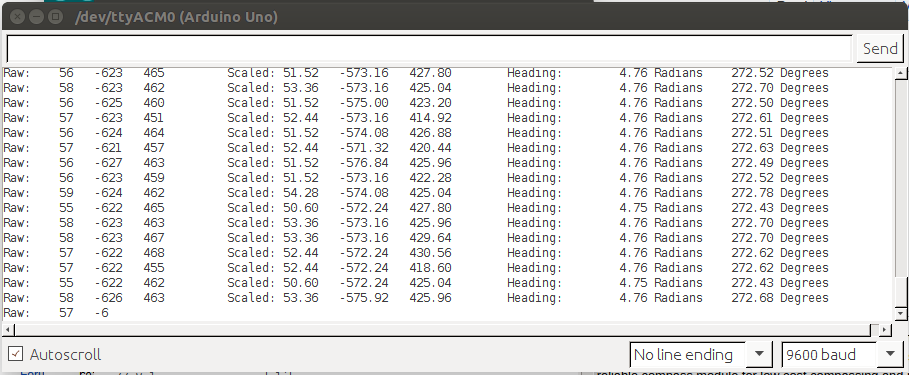Click the /dev/ttyACM0 (Arduino Uno) window title

pyautogui.click(x=176, y=17)
